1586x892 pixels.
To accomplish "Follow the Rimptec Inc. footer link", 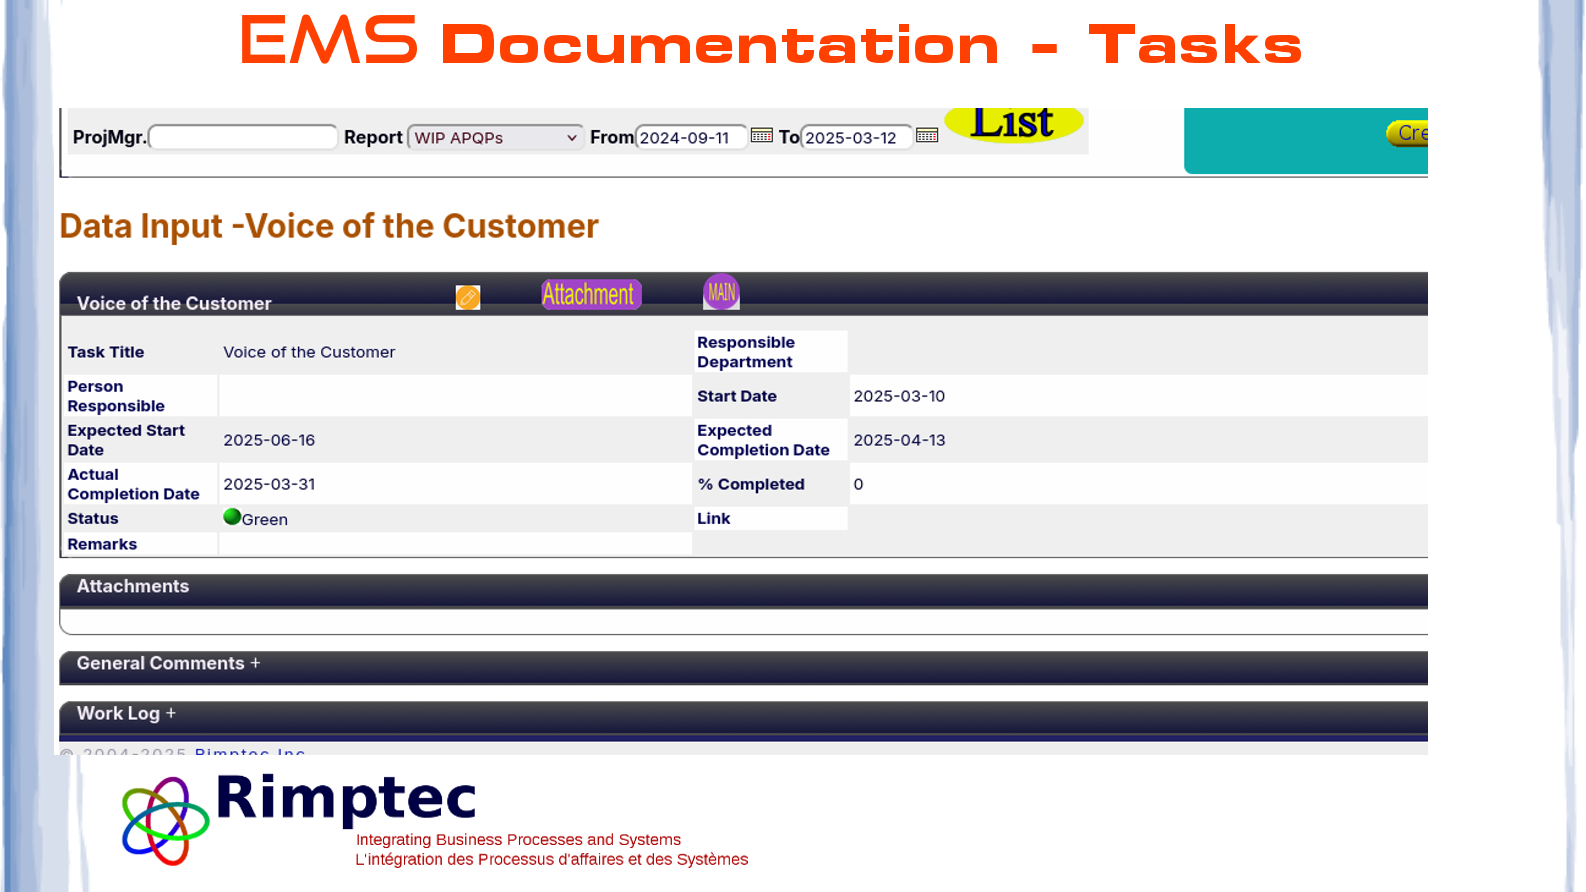I will tap(250, 752).
